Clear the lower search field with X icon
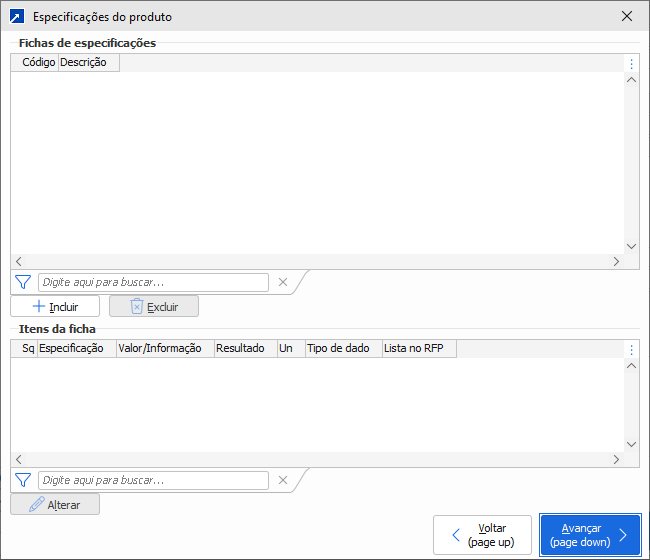The image size is (650, 560). [x=283, y=480]
